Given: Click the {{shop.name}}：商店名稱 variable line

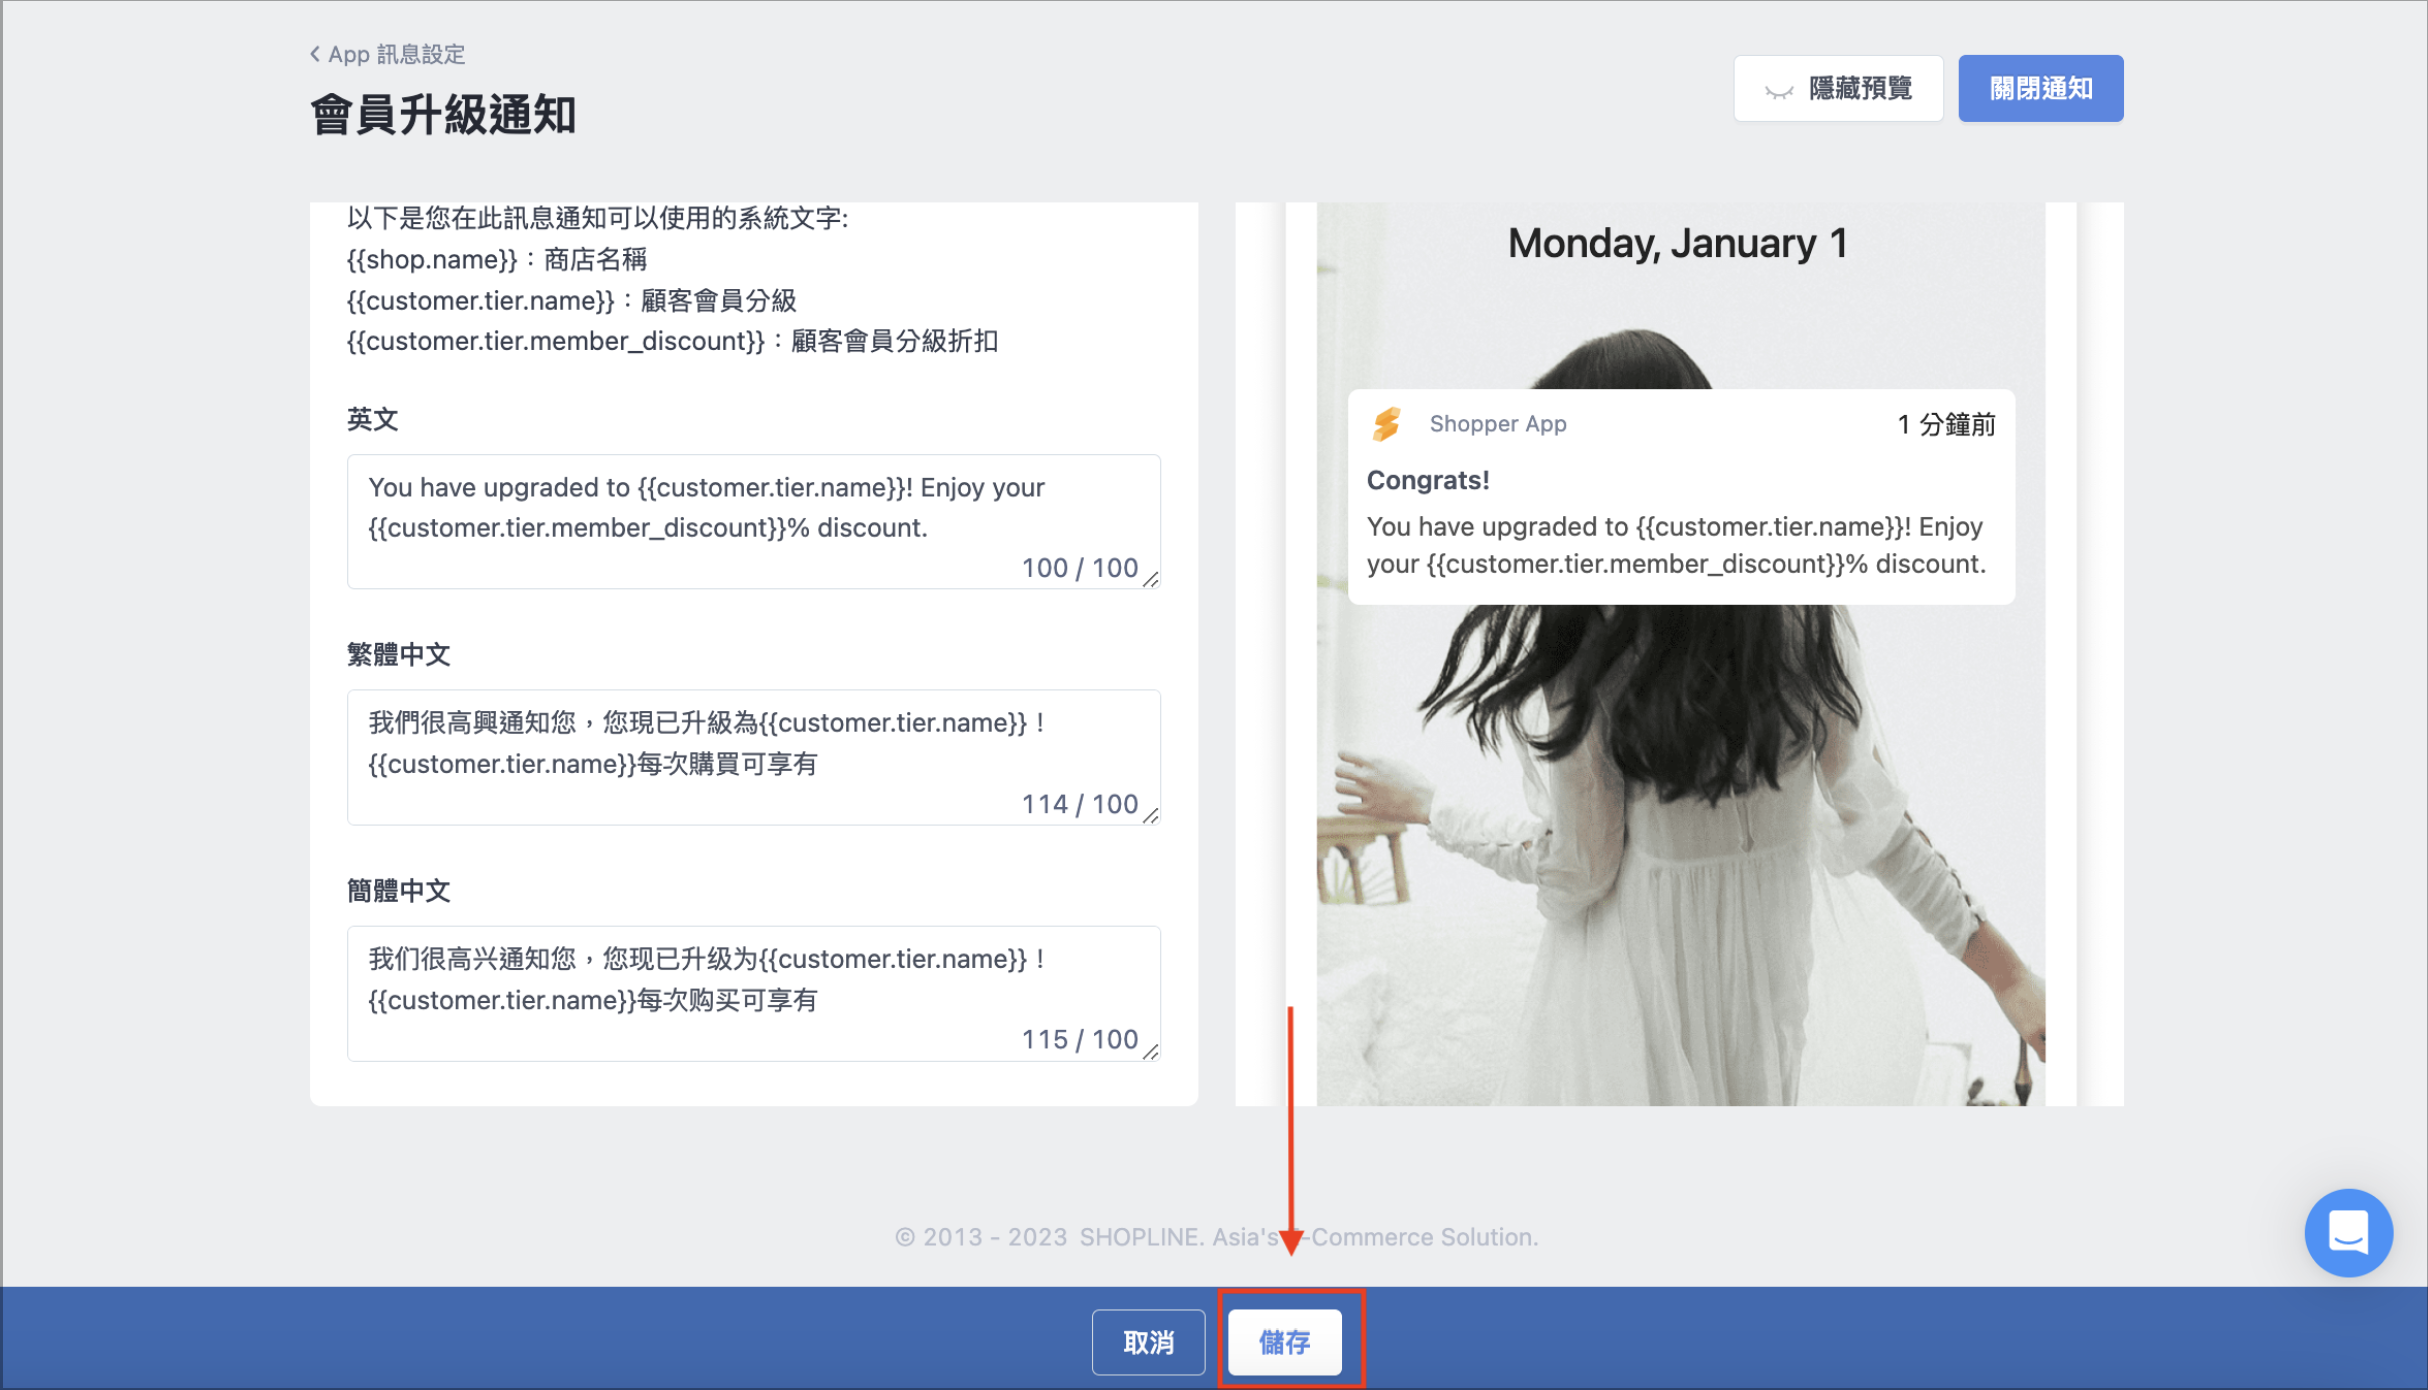Looking at the screenshot, I should point(497,260).
